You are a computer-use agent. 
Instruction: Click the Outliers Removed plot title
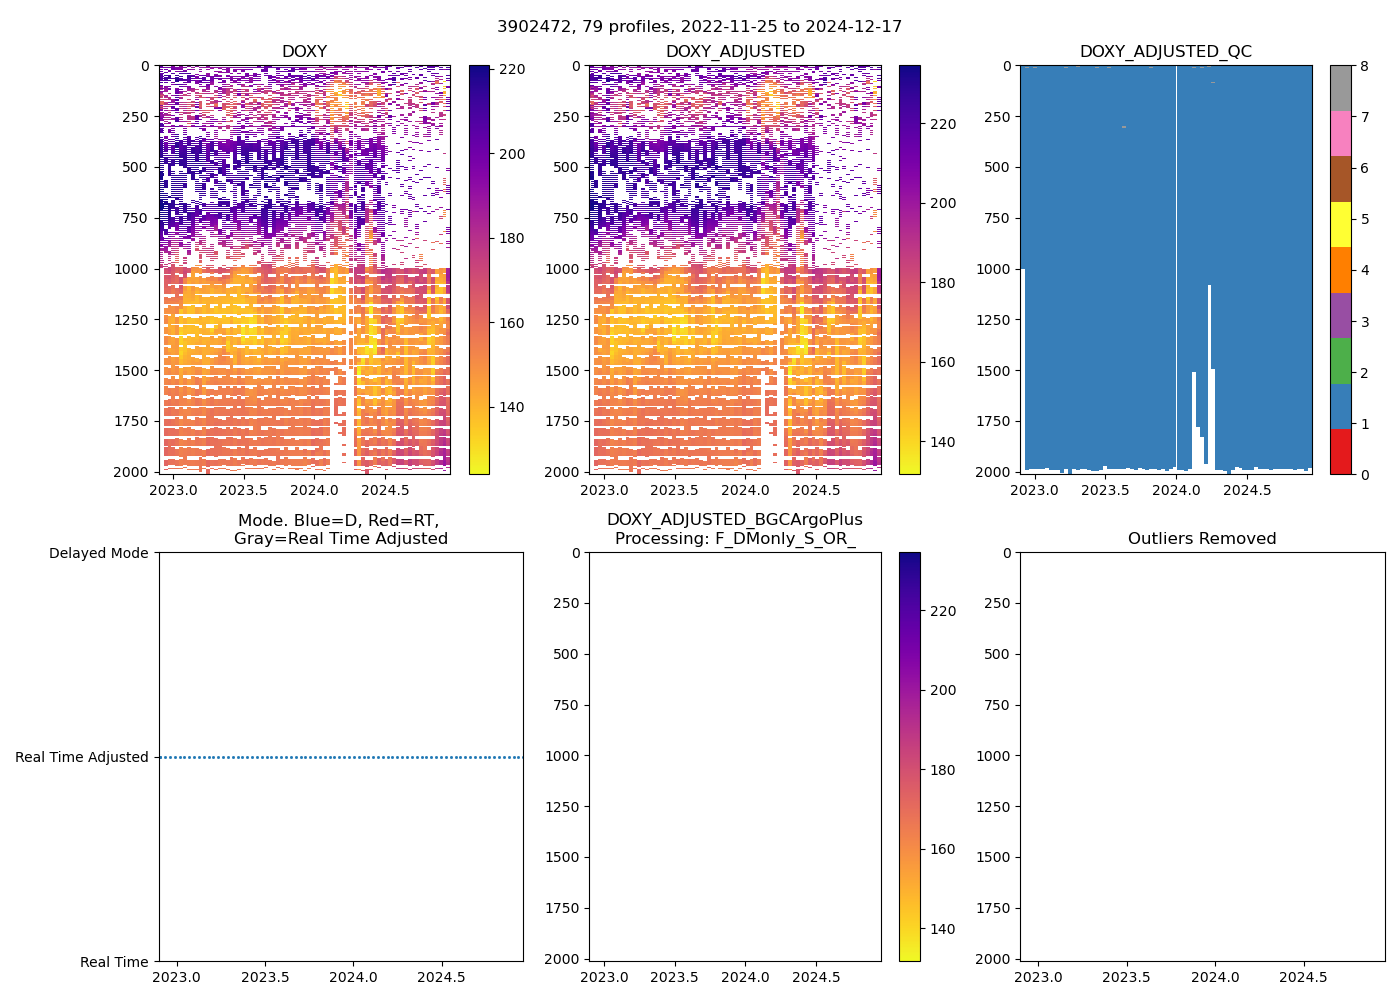pyautogui.click(x=1202, y=539)
